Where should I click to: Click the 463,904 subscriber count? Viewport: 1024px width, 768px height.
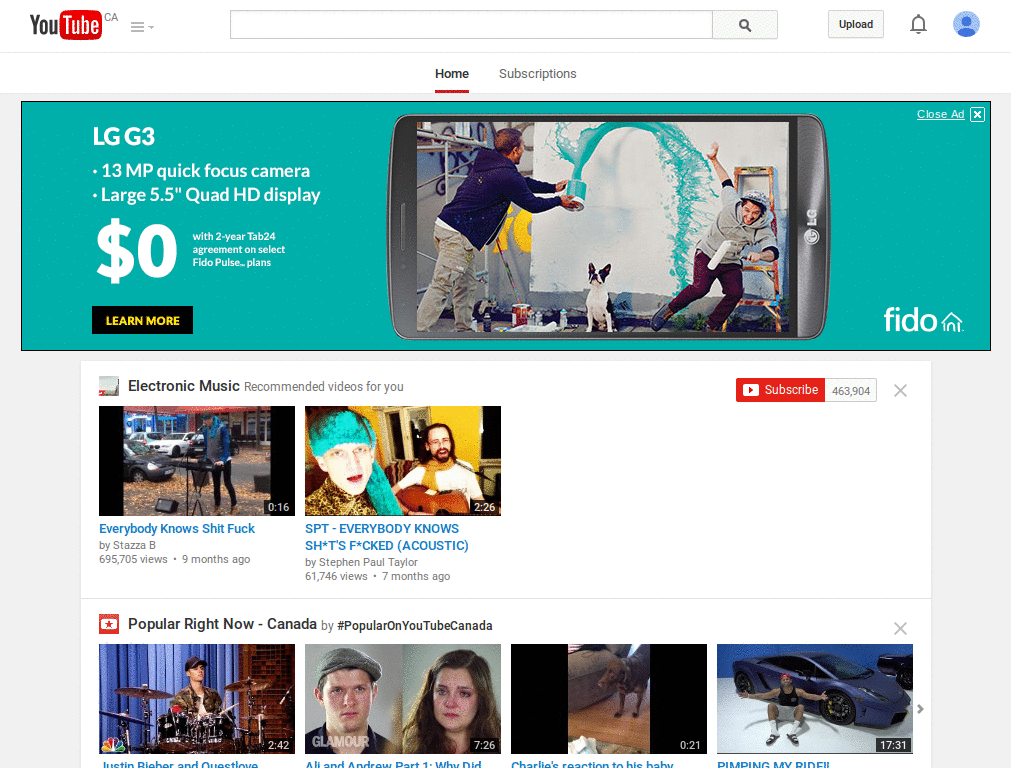coord(850,391)
